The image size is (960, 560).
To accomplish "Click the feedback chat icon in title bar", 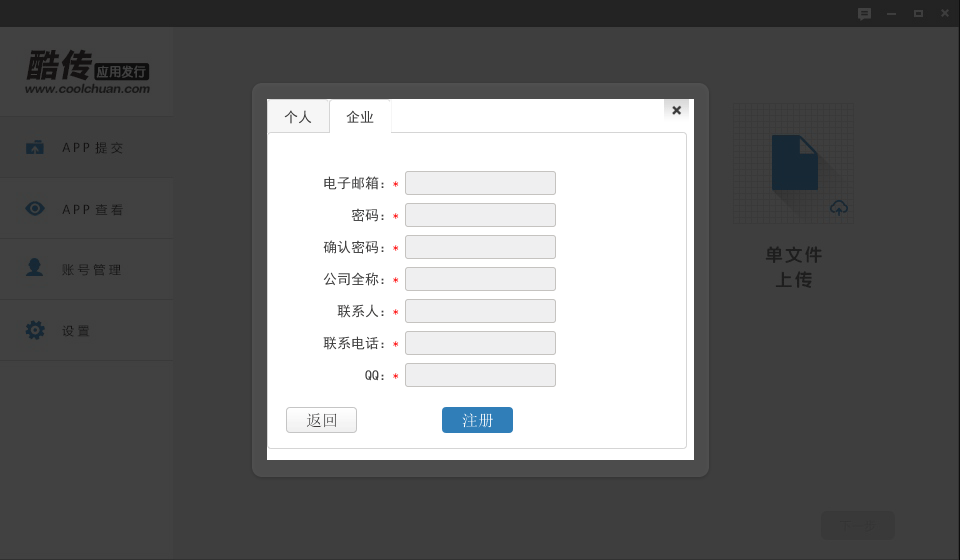I will pyautogui.click(x=864, y=13).
